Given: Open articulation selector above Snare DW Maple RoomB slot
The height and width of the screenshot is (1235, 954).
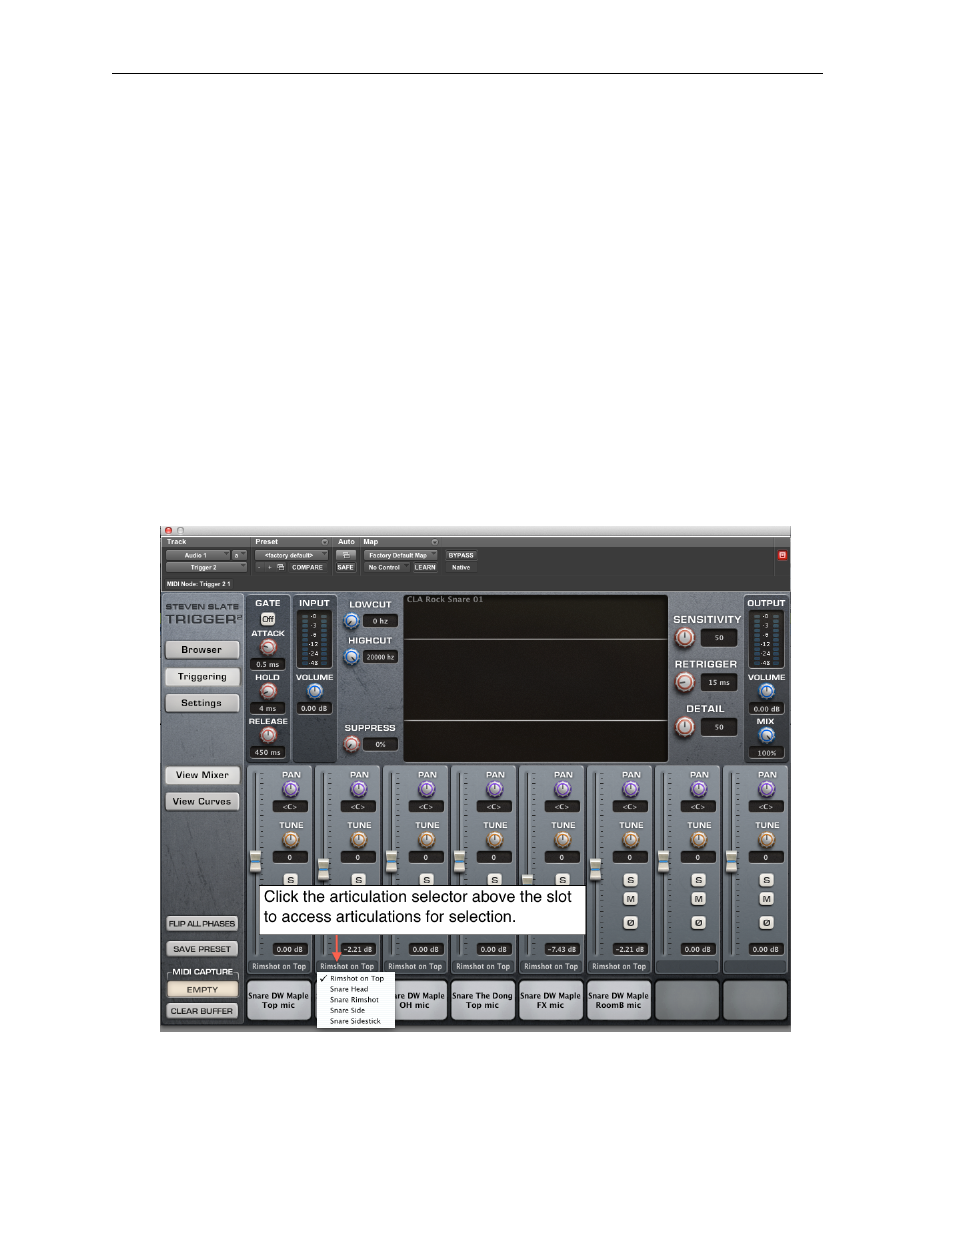Looking at the screenshot, I should [x=619, y=966].
